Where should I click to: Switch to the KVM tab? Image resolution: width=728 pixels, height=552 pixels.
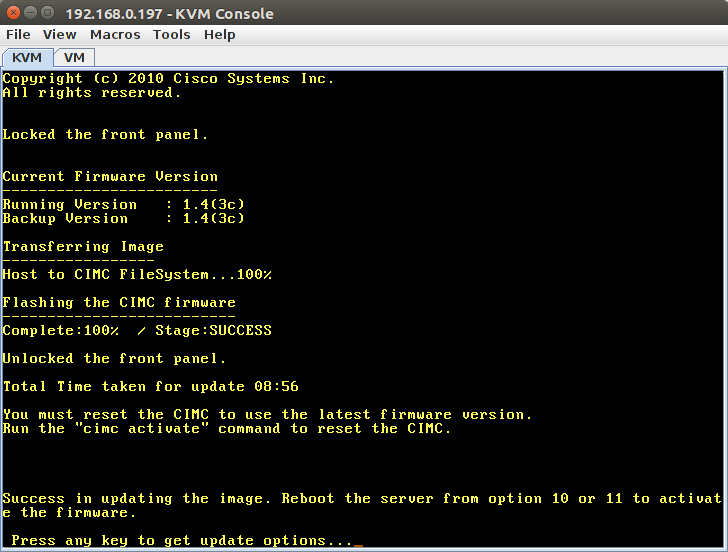pyautogui.click(x=27, y=58)
